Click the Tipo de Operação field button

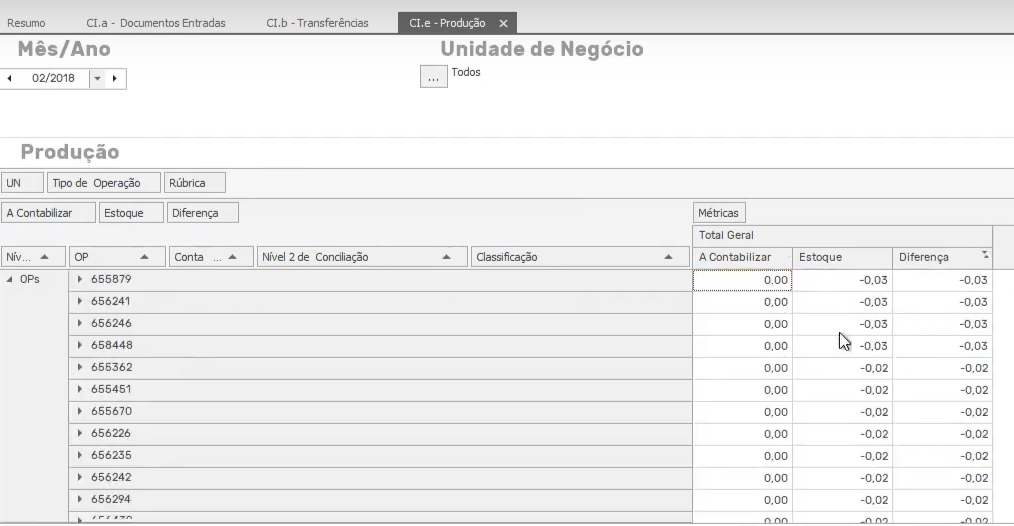(103, 183)
